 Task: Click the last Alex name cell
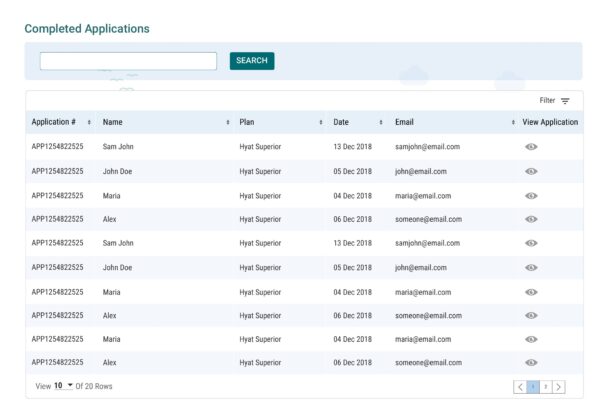pyautogui.click(x=109, y=362)
